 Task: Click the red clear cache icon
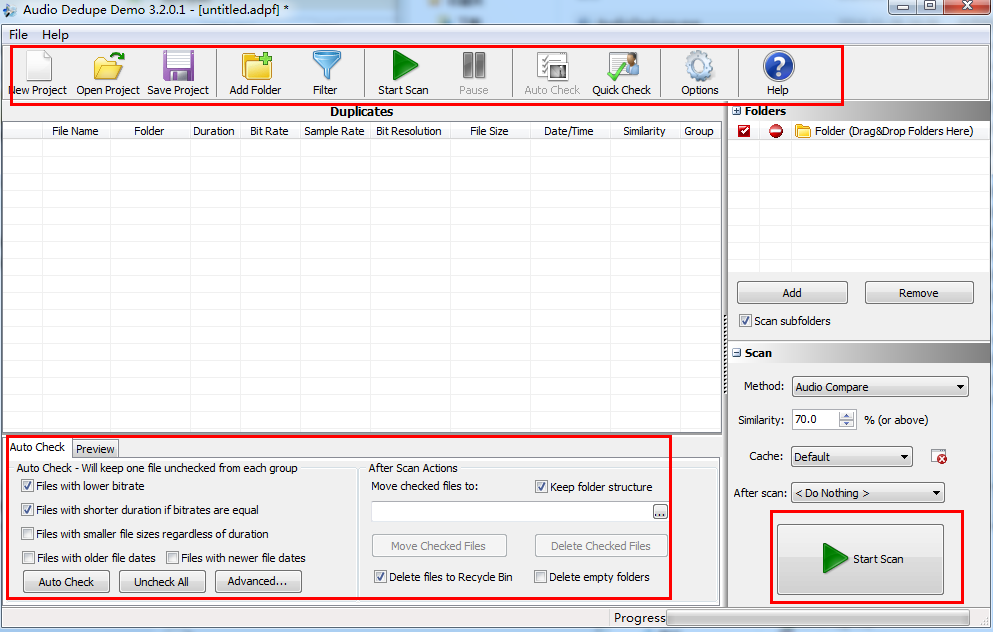tap(939, 457)
